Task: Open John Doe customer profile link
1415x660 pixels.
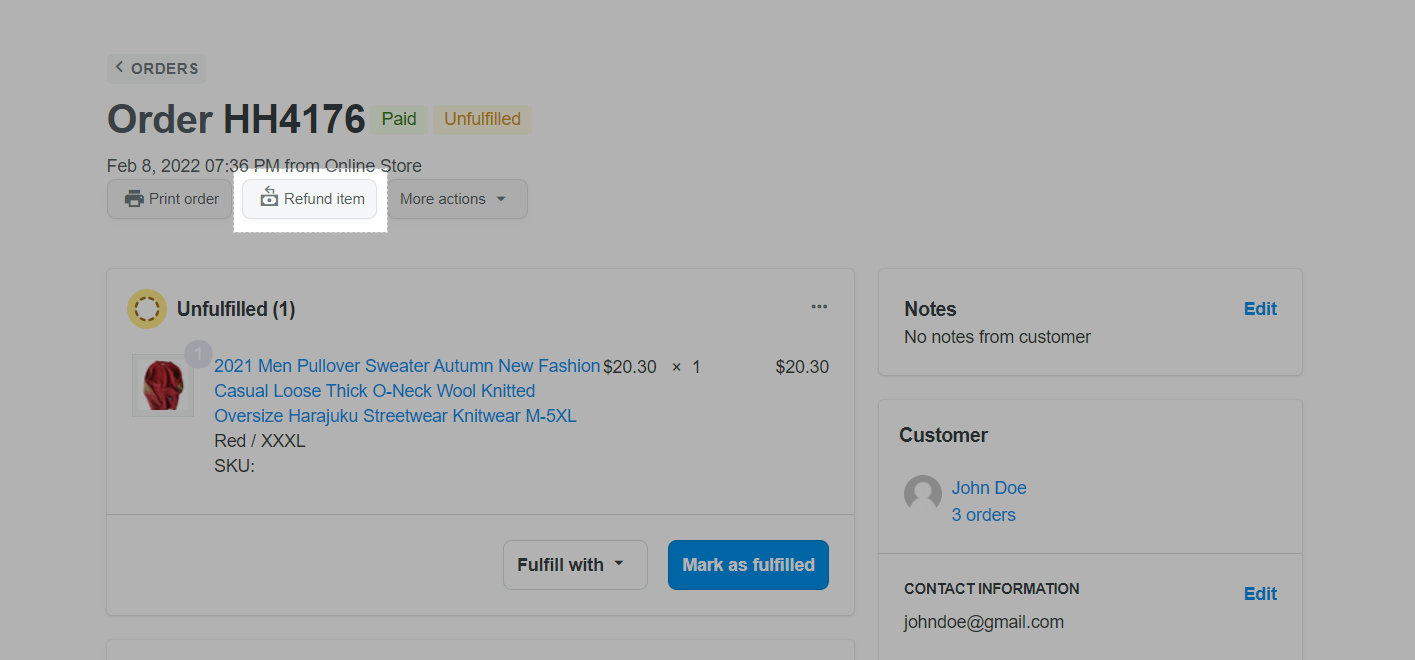Action: point(989,488)
